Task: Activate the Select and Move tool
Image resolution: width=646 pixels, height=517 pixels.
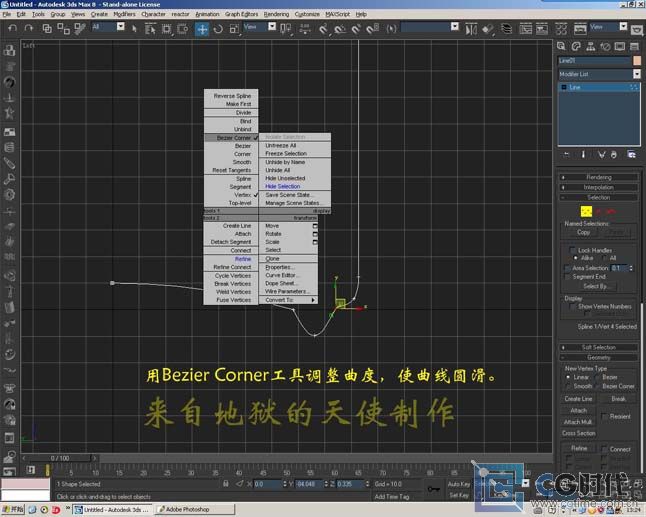Action: (x=202, y=29)
